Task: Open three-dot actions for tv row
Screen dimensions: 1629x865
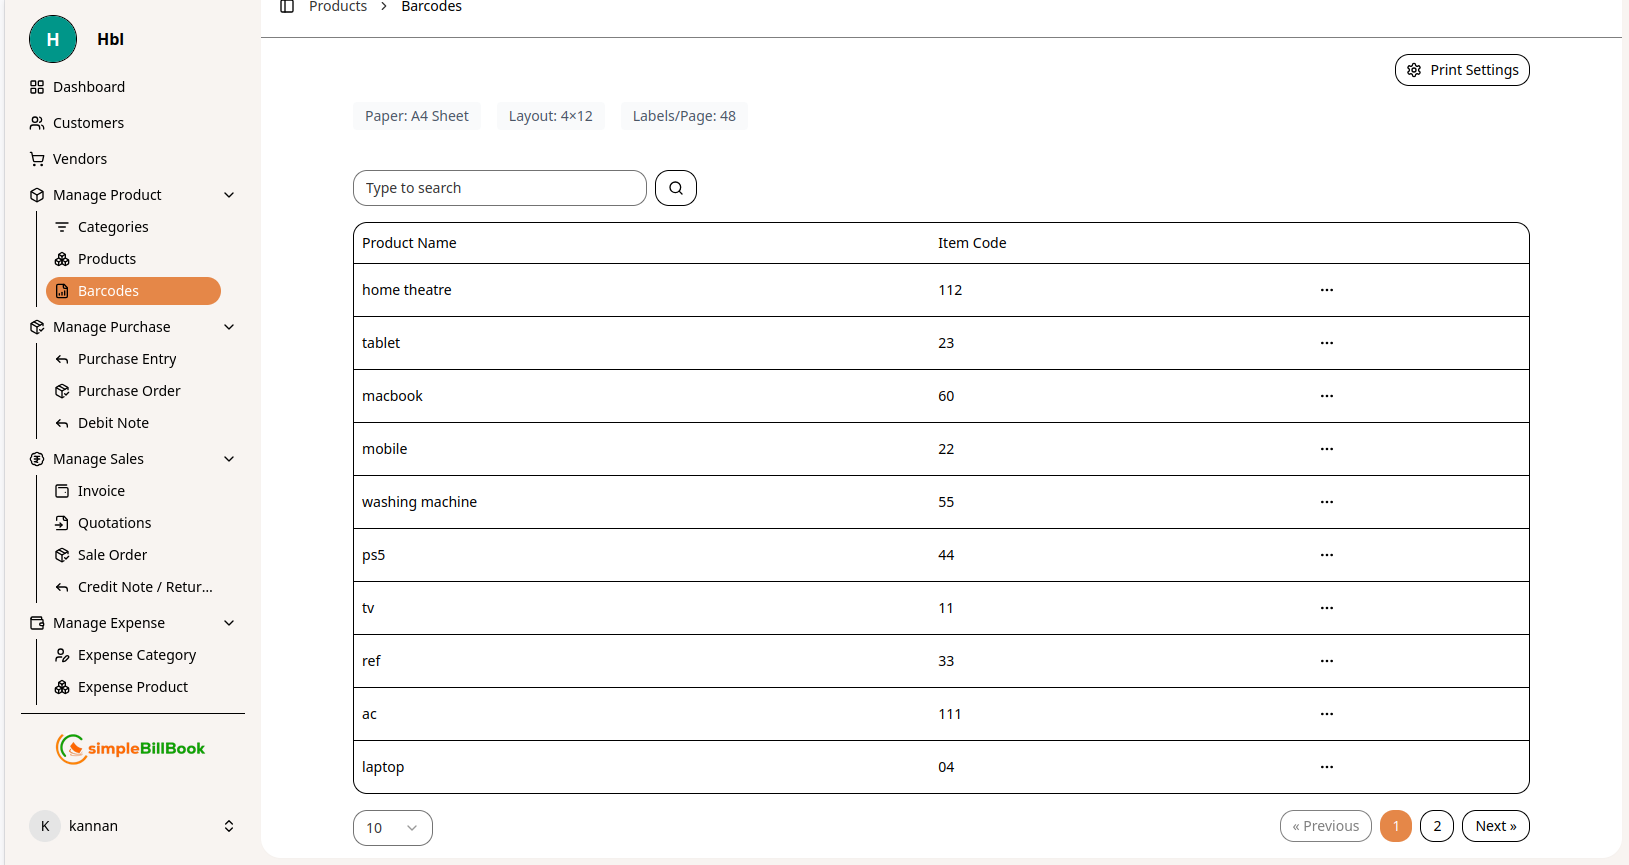Action: 1326,608
